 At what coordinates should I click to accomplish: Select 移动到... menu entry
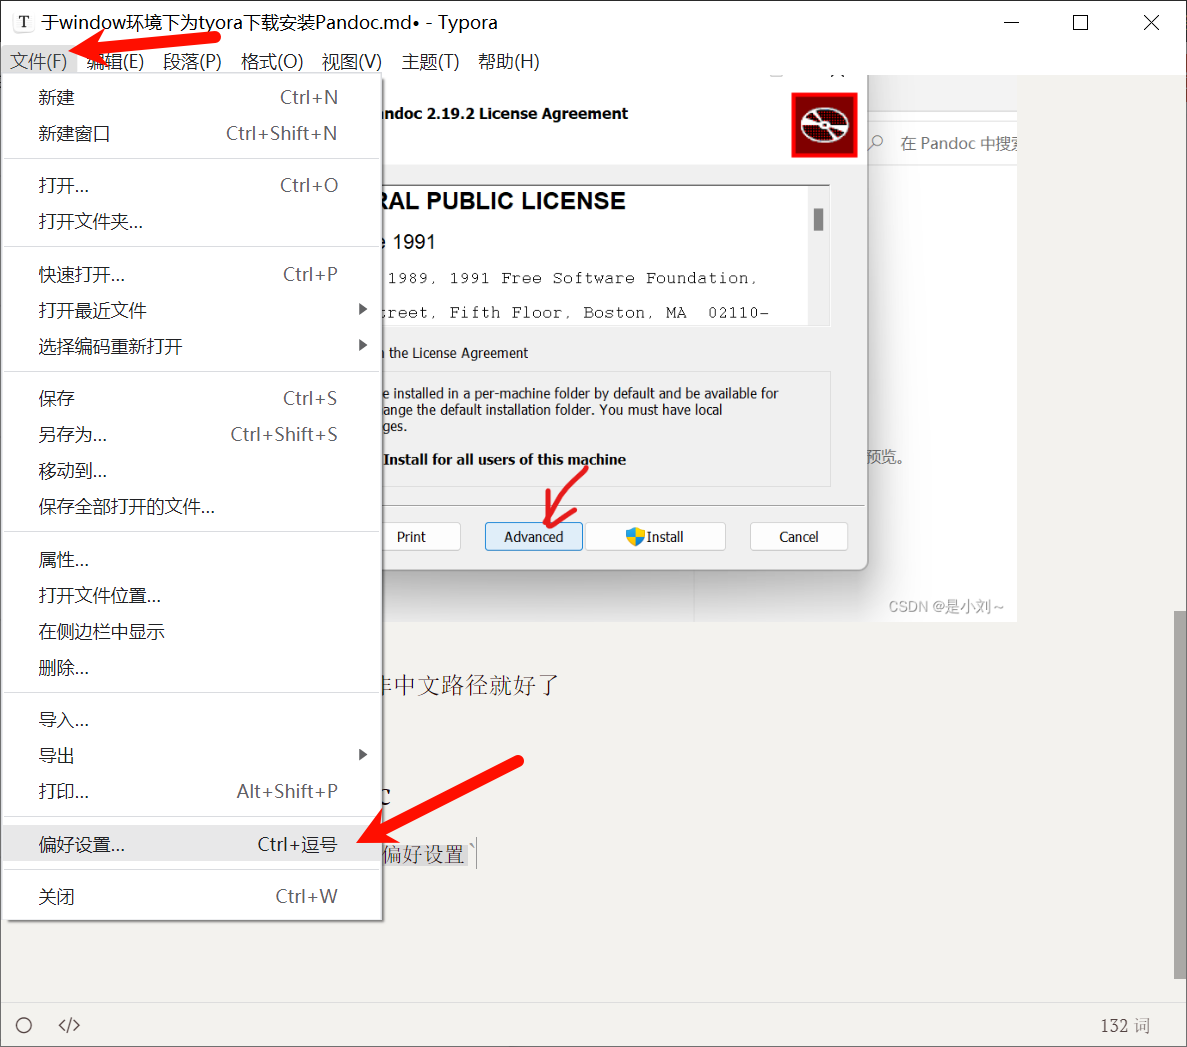(x=192, y=471)
